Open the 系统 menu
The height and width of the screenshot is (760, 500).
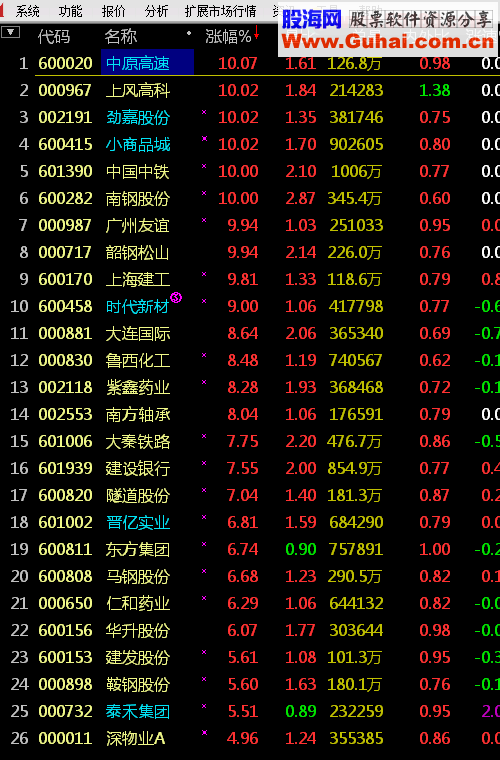pos(28,11)
